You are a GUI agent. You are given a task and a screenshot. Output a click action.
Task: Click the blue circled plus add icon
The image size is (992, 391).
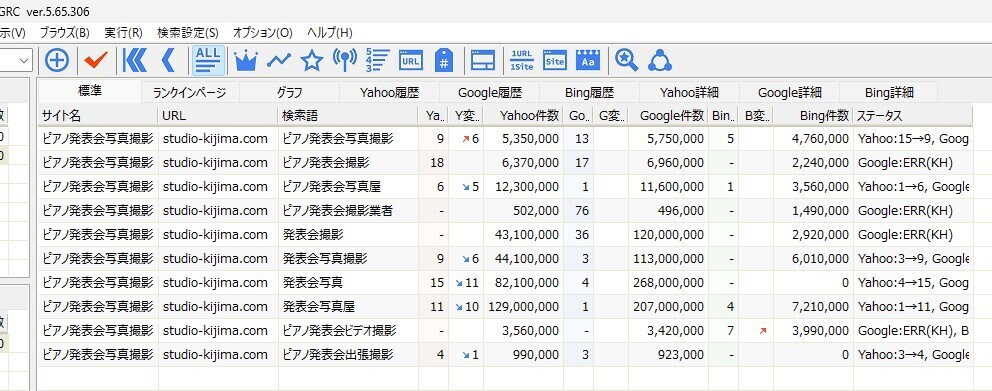coord(57,61)
